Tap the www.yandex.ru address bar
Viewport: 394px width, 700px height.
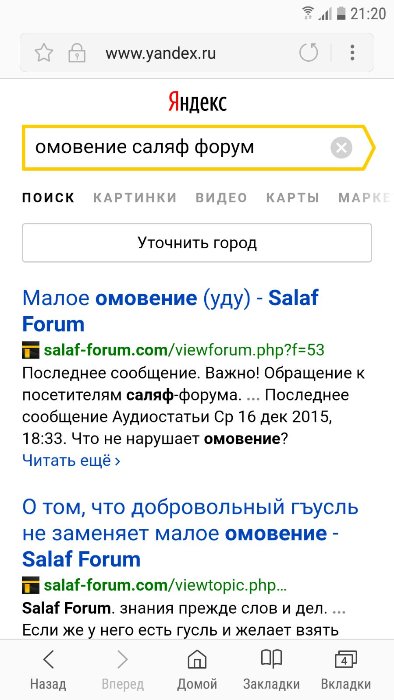(x=161, y=54)
